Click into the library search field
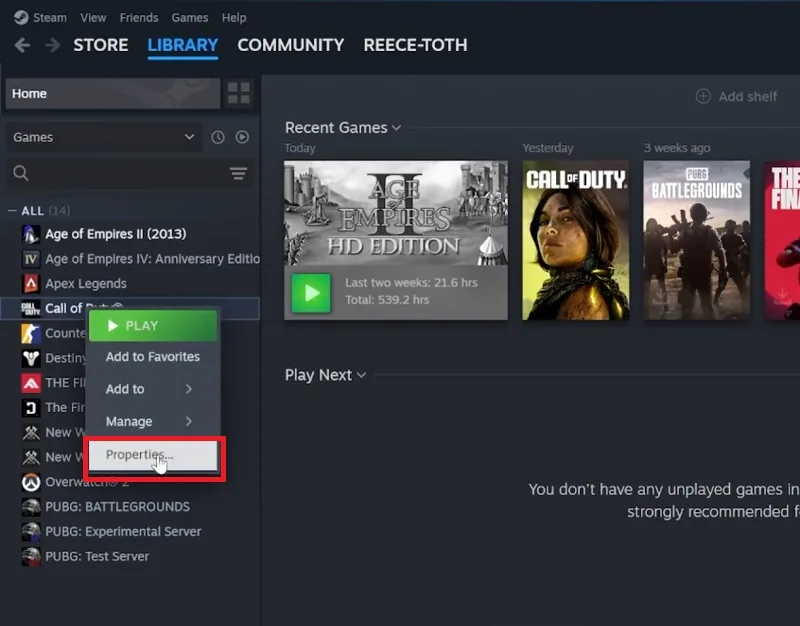 click(128, 173)
